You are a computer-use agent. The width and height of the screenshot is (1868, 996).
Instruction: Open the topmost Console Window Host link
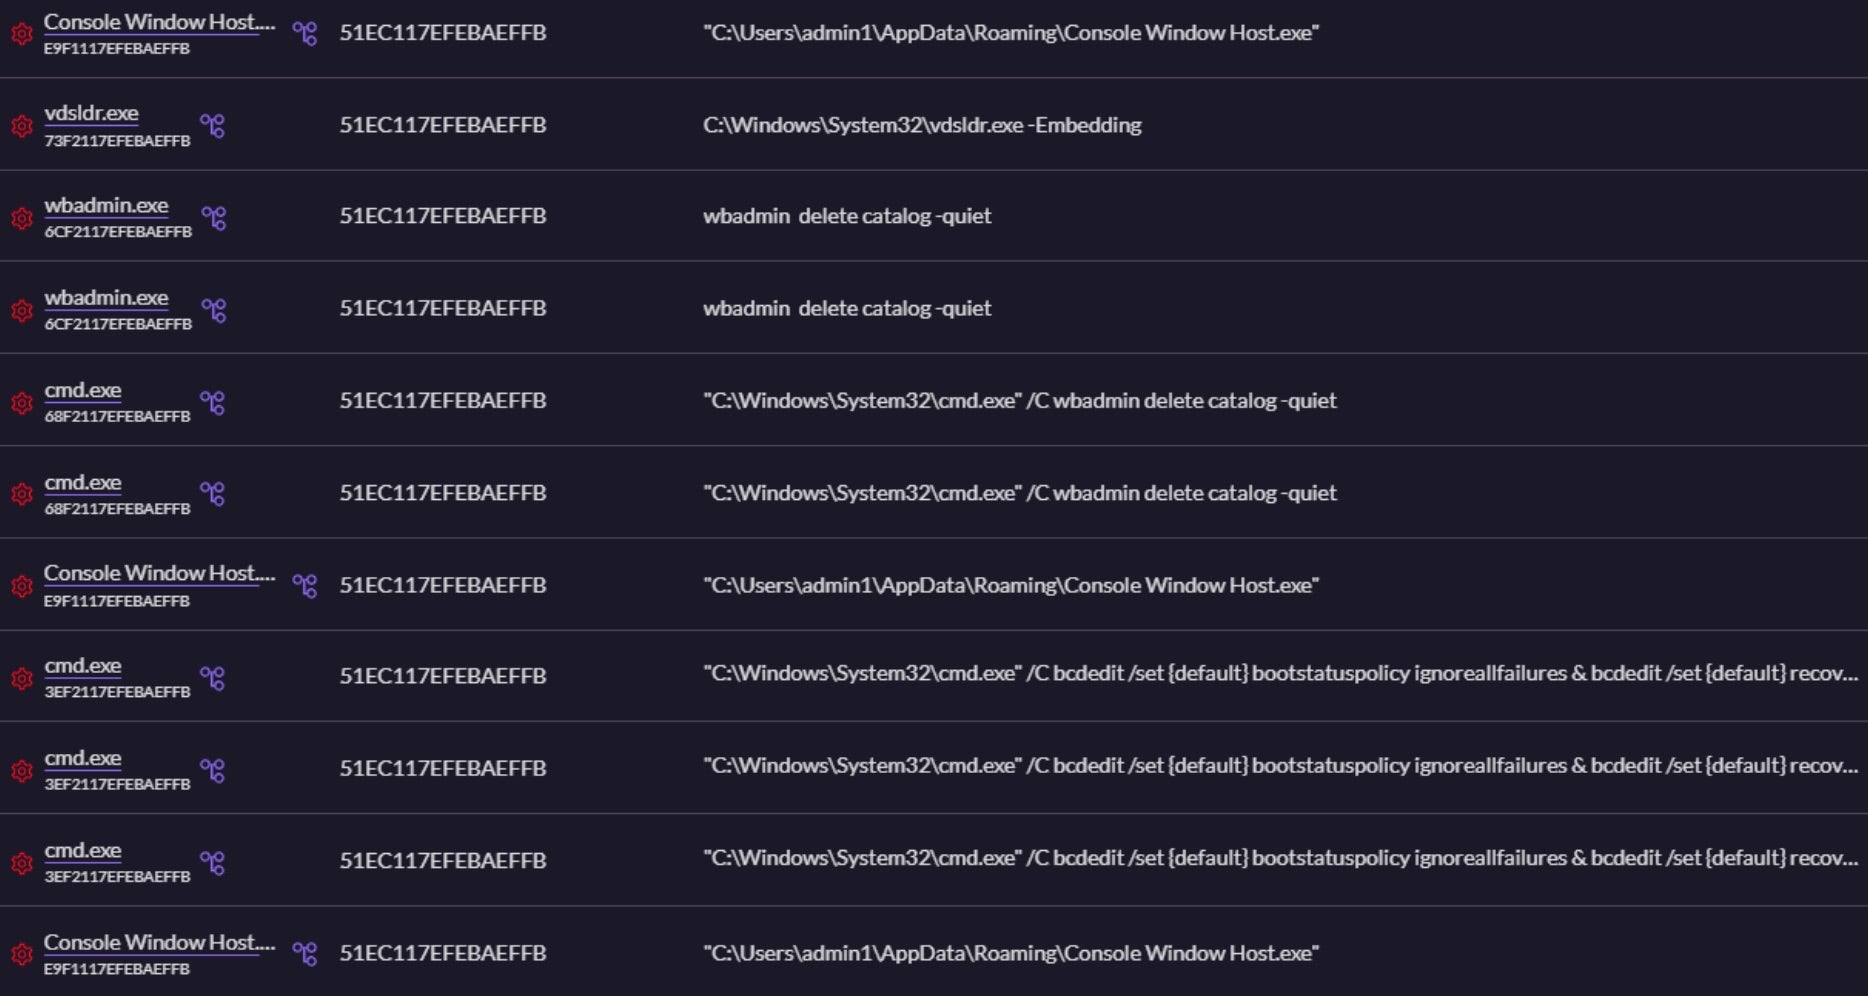[x=158, y=22]
